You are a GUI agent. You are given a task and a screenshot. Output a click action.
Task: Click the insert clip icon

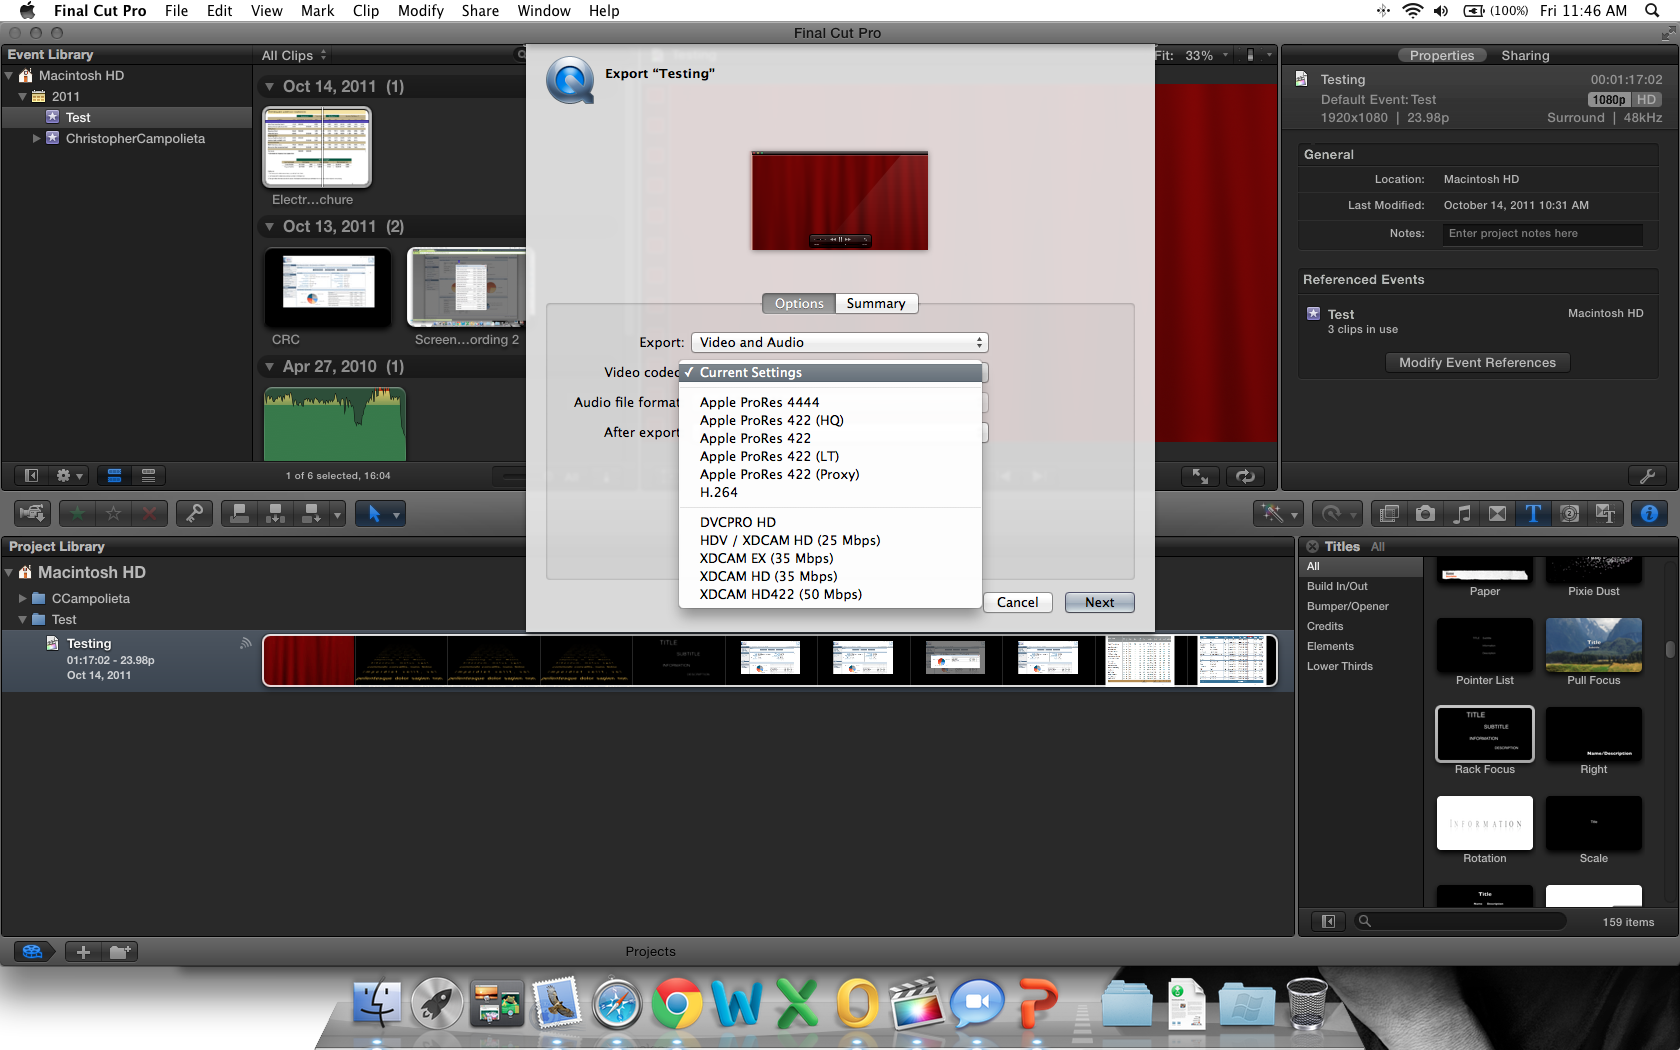[275, 514]
